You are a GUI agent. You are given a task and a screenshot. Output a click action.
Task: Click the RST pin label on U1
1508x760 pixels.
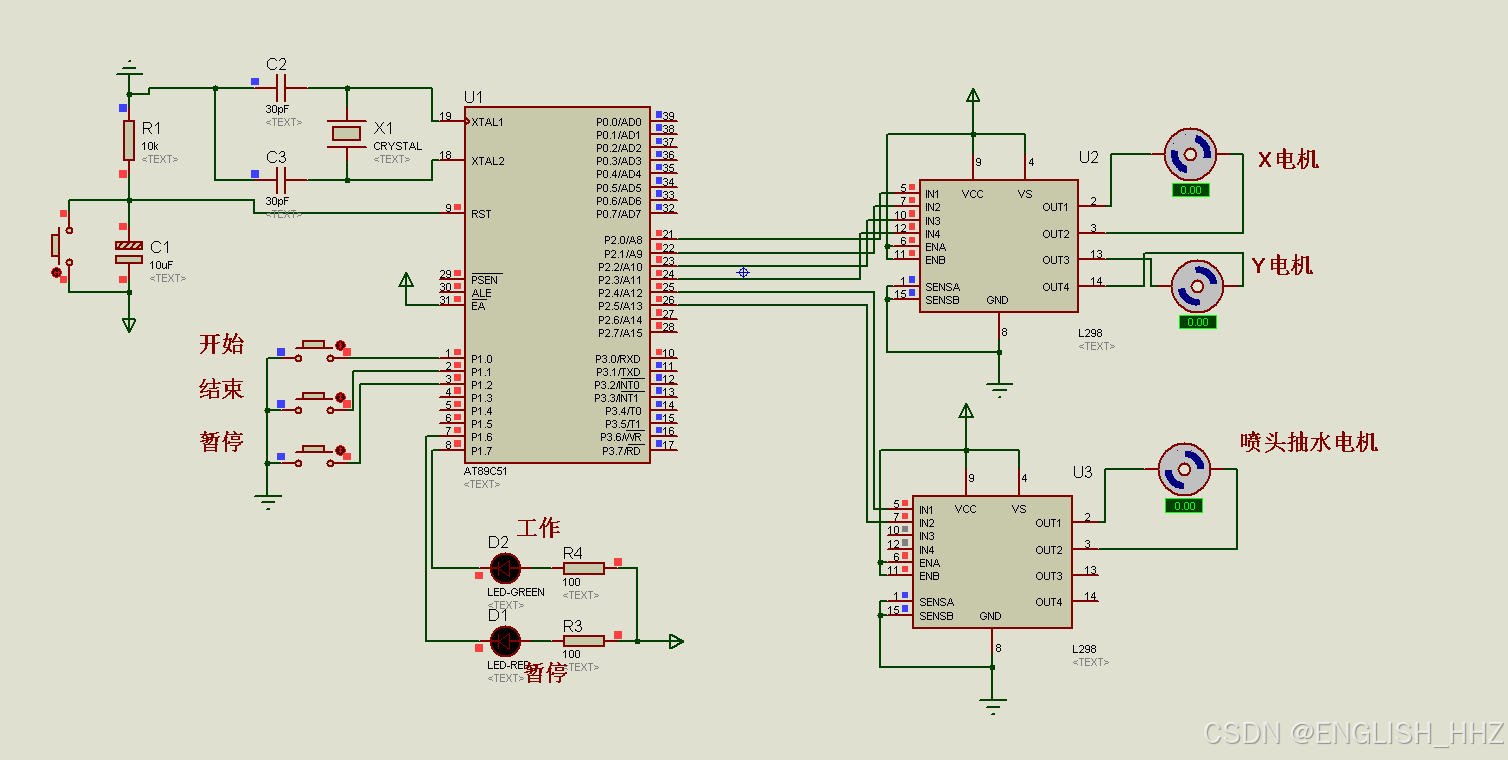point(481,214)
